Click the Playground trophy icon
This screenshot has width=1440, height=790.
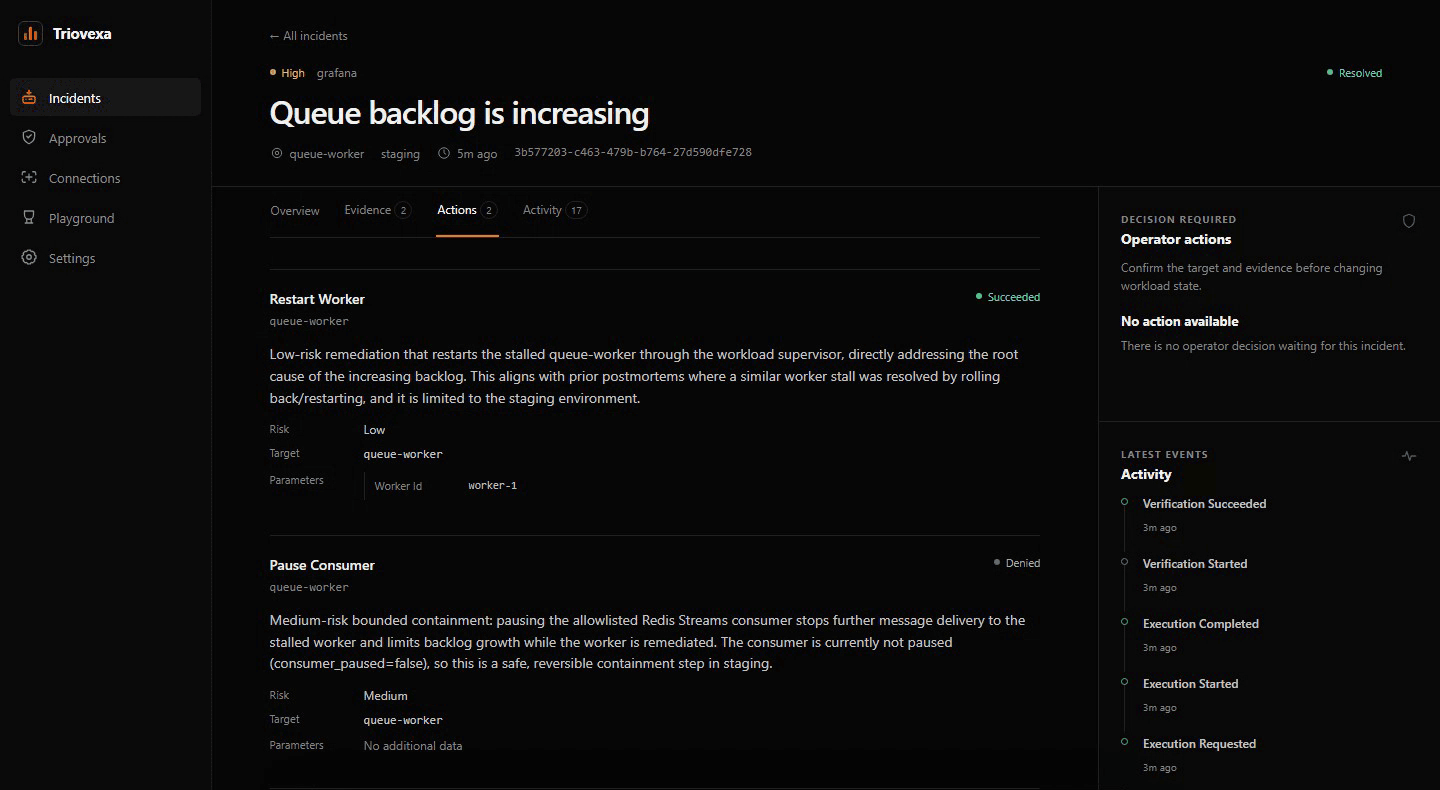click(x=29, y=218)
